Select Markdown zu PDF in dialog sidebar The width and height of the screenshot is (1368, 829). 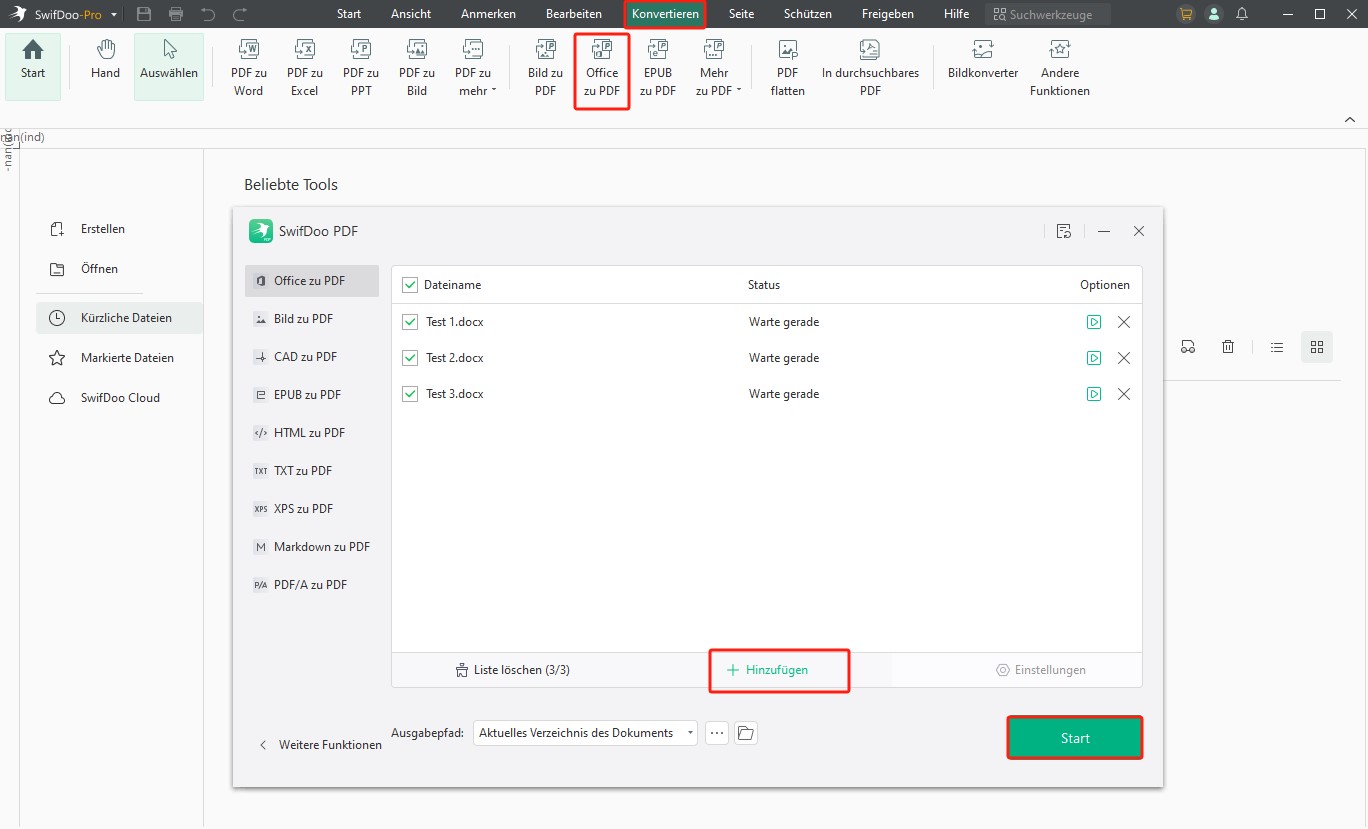point(312,547)
